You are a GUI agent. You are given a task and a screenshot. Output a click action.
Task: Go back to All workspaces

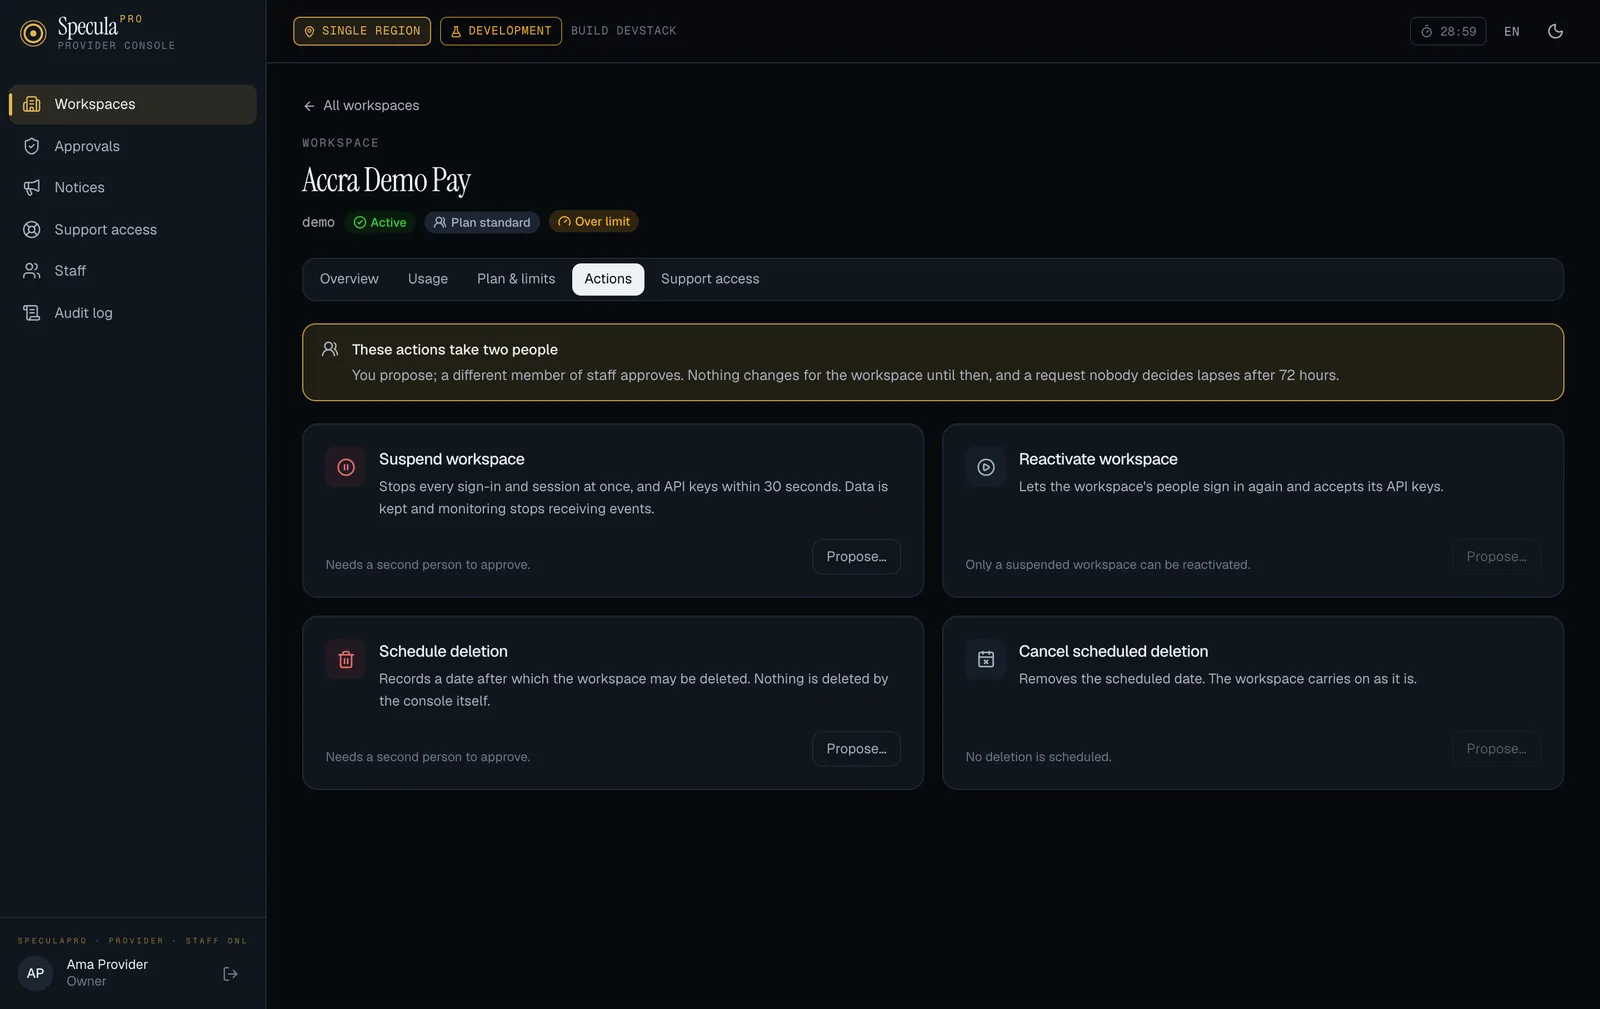[361, 105]
